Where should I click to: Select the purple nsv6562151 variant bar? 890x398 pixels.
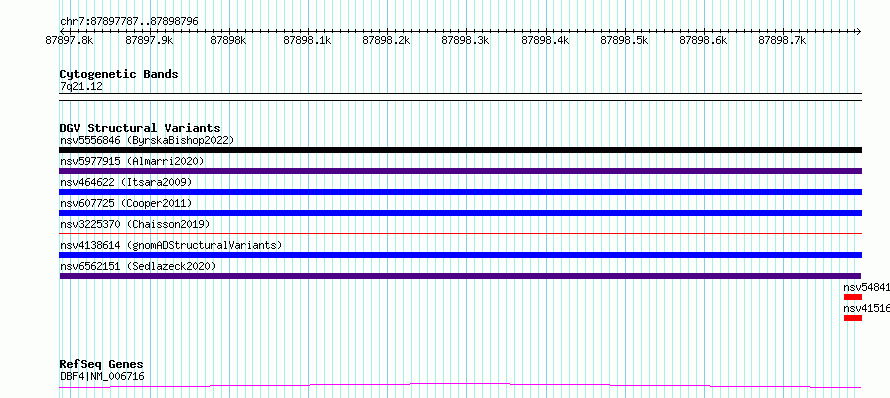[460, 276]
